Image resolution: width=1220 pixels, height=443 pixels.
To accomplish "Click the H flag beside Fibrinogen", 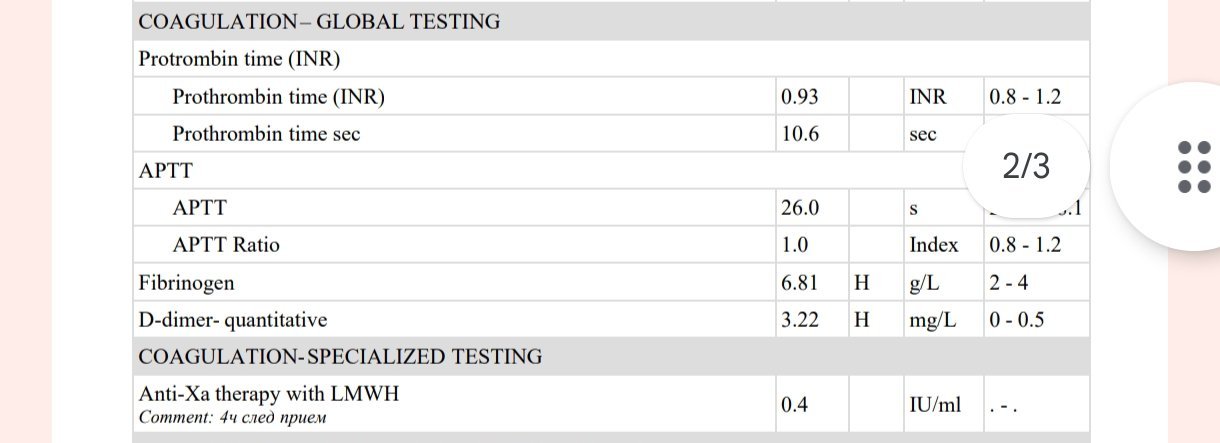I will coord(861,283).
